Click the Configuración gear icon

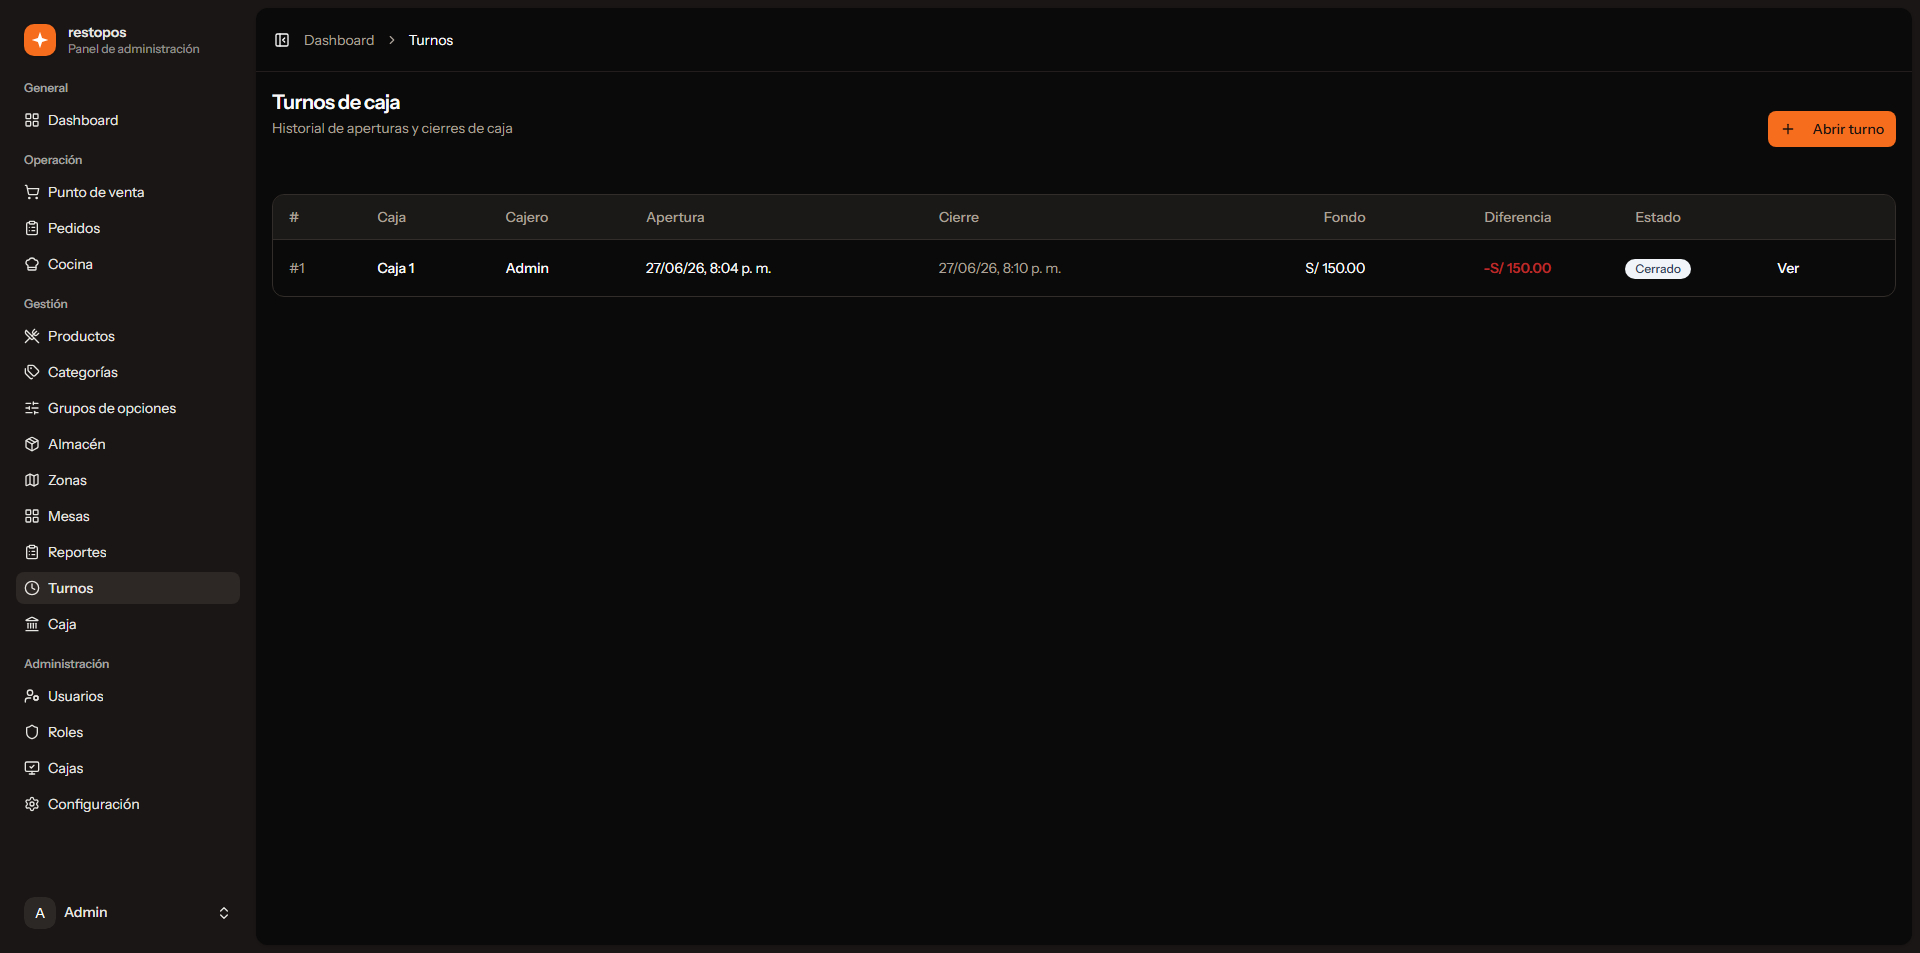click(32, 804)
